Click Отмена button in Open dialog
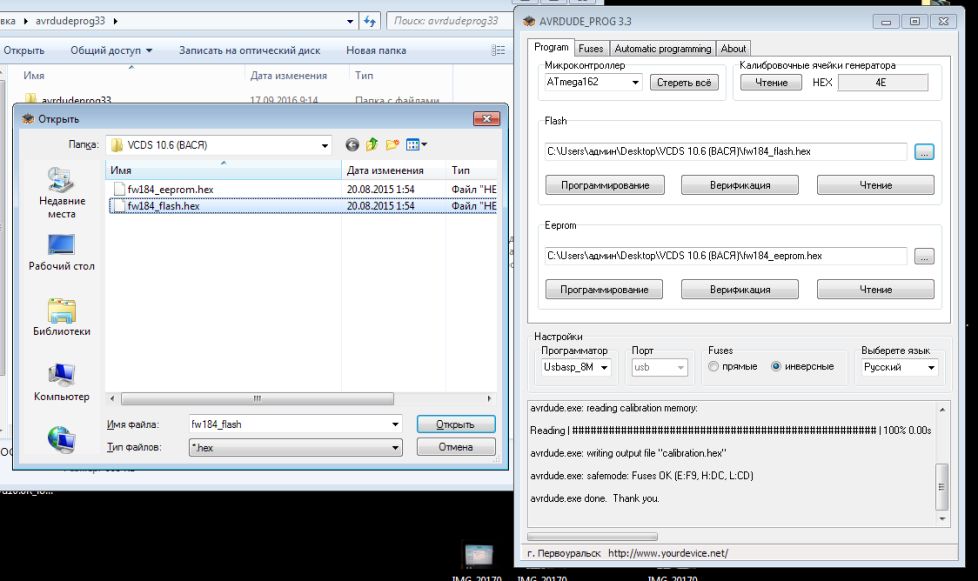 click(456, 447)
